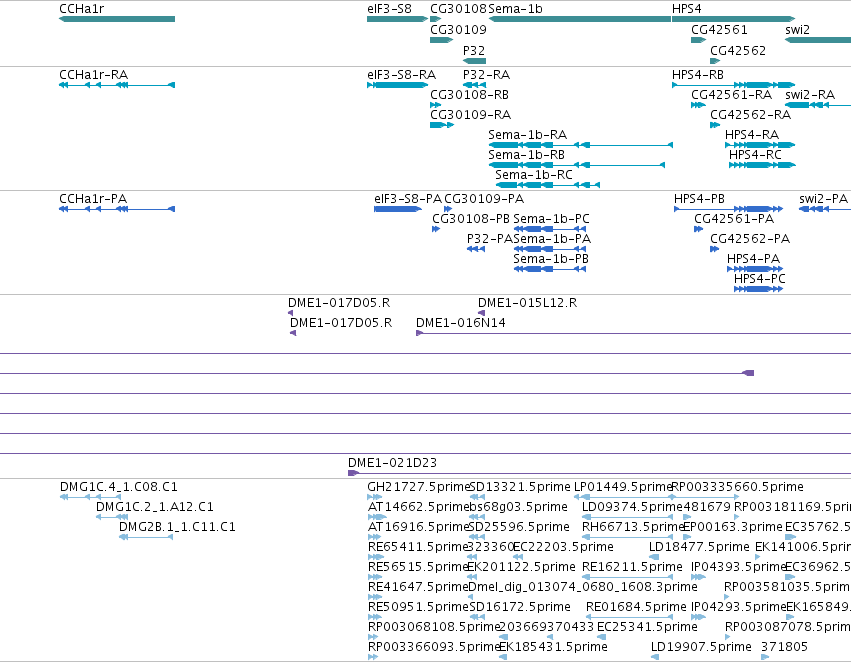Viewport: 851px width, 662px height.
Task: Select the Sema-1b-PA protein label
Action: click(552, 239)
